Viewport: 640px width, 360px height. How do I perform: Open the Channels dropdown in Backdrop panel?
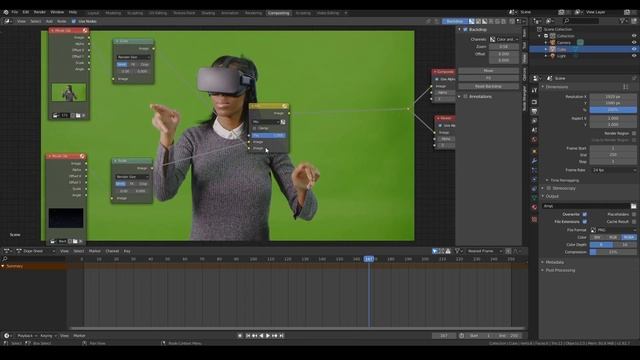coord(504,39)
